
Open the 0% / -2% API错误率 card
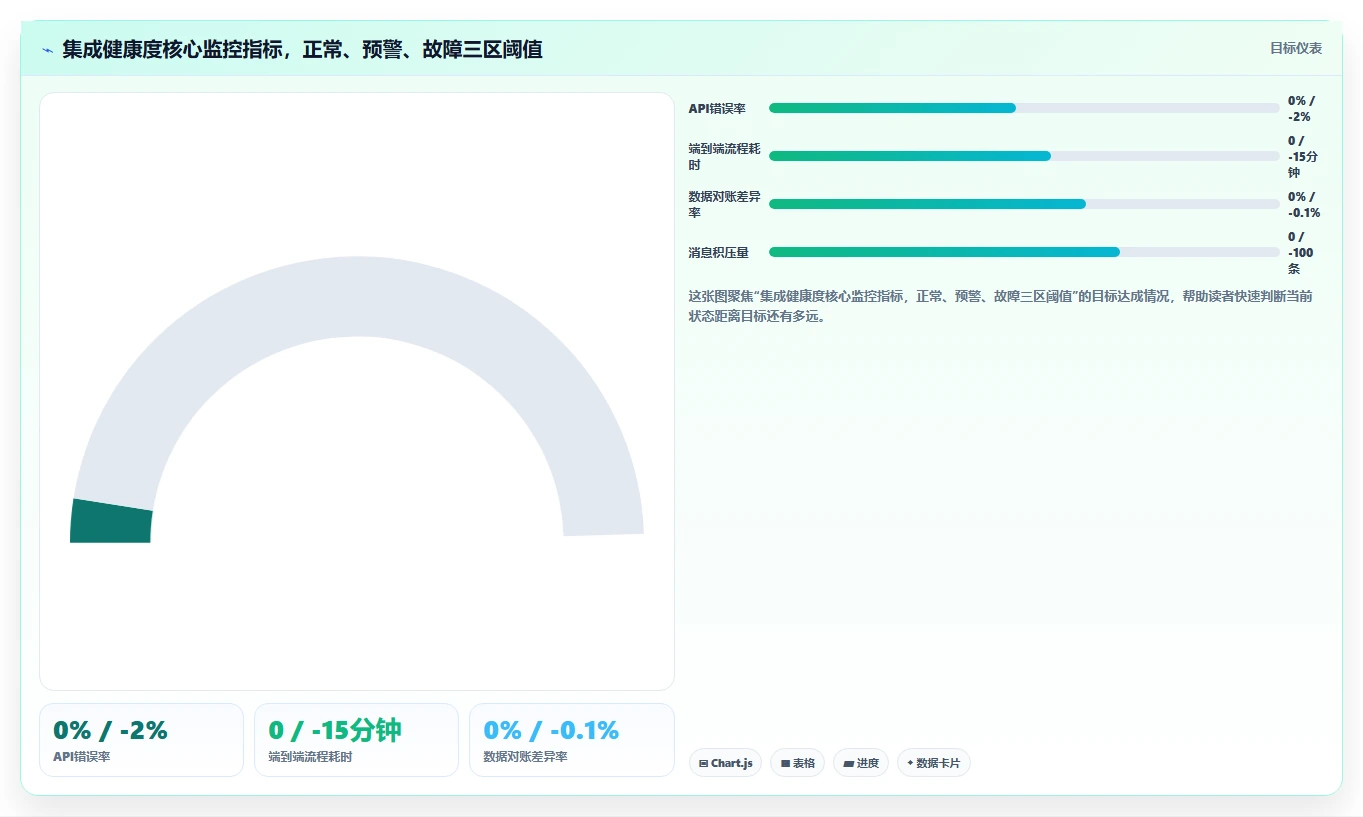pyautogui.click(x=141, y=740)
